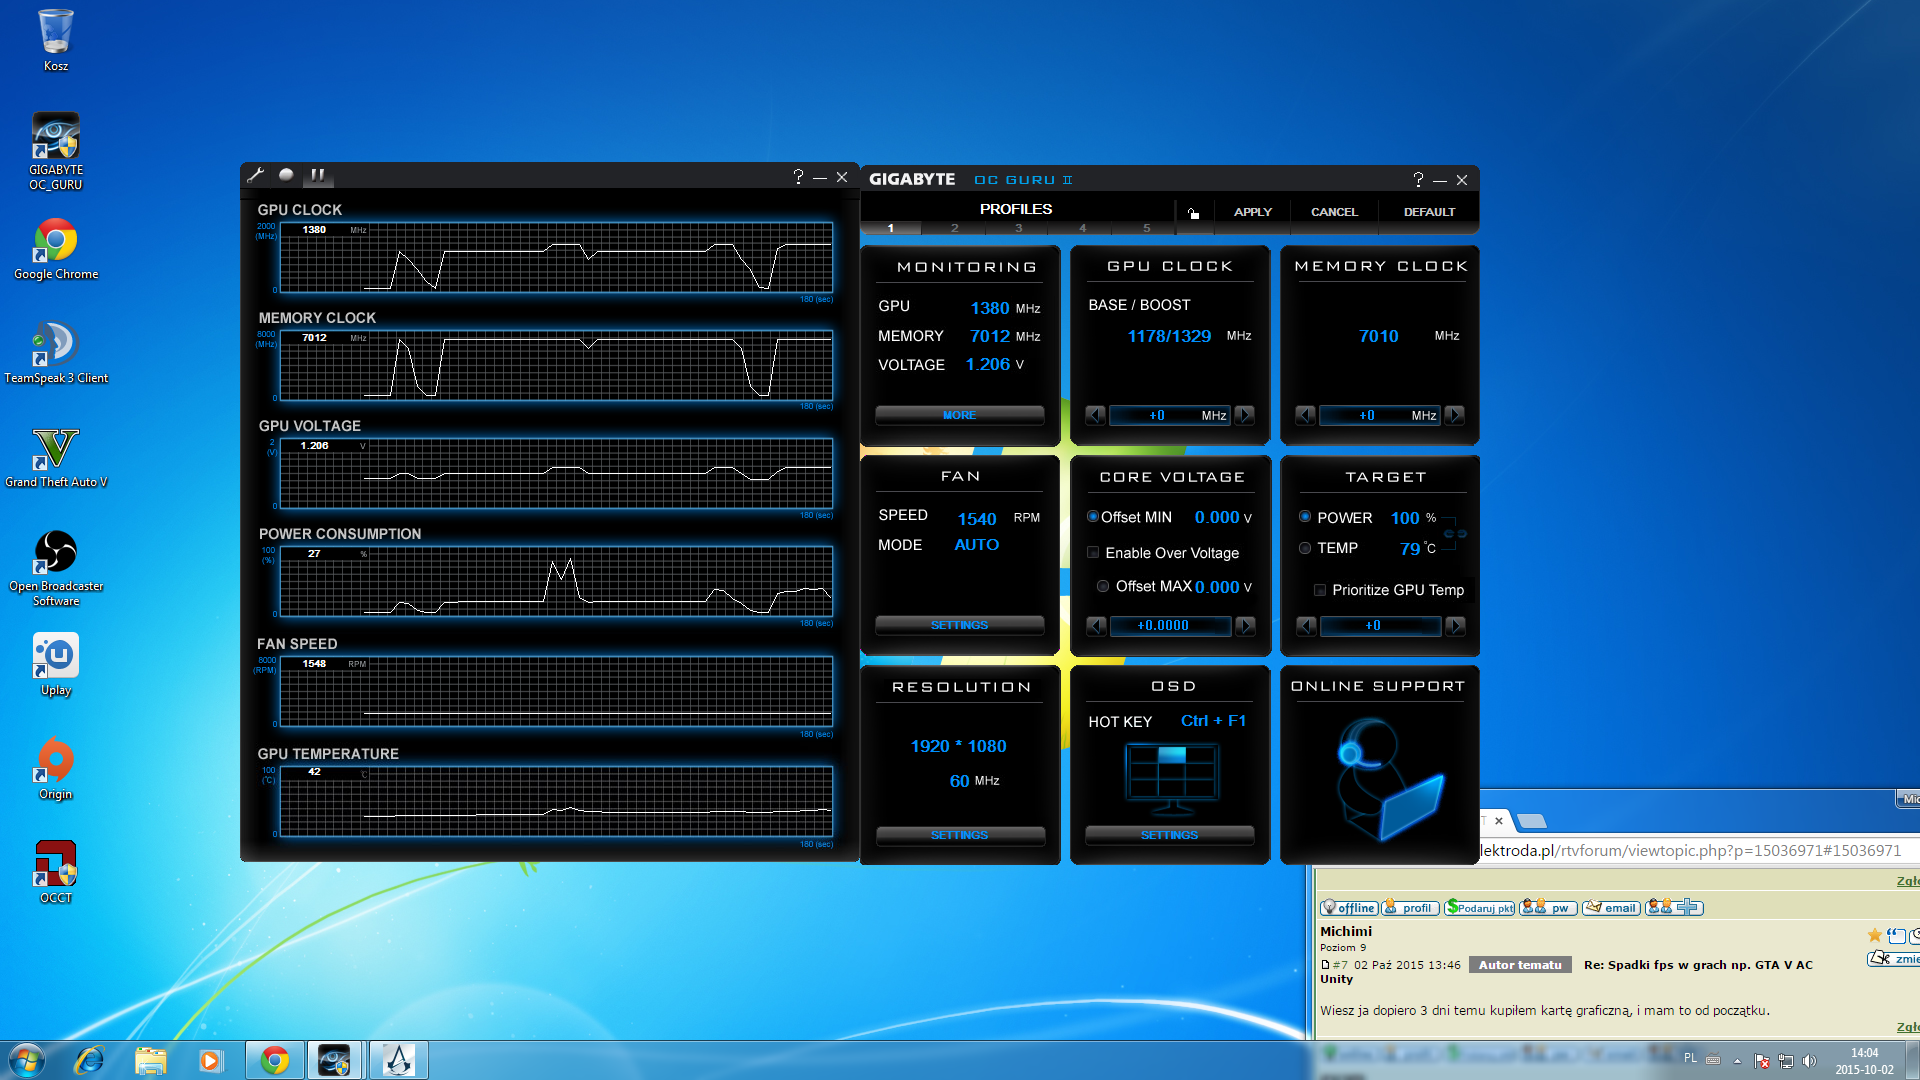Open Fan SETTINGS
The height and width of the screenshot is (1080, 1920).
pyautogui.click(x=960, y=625)
